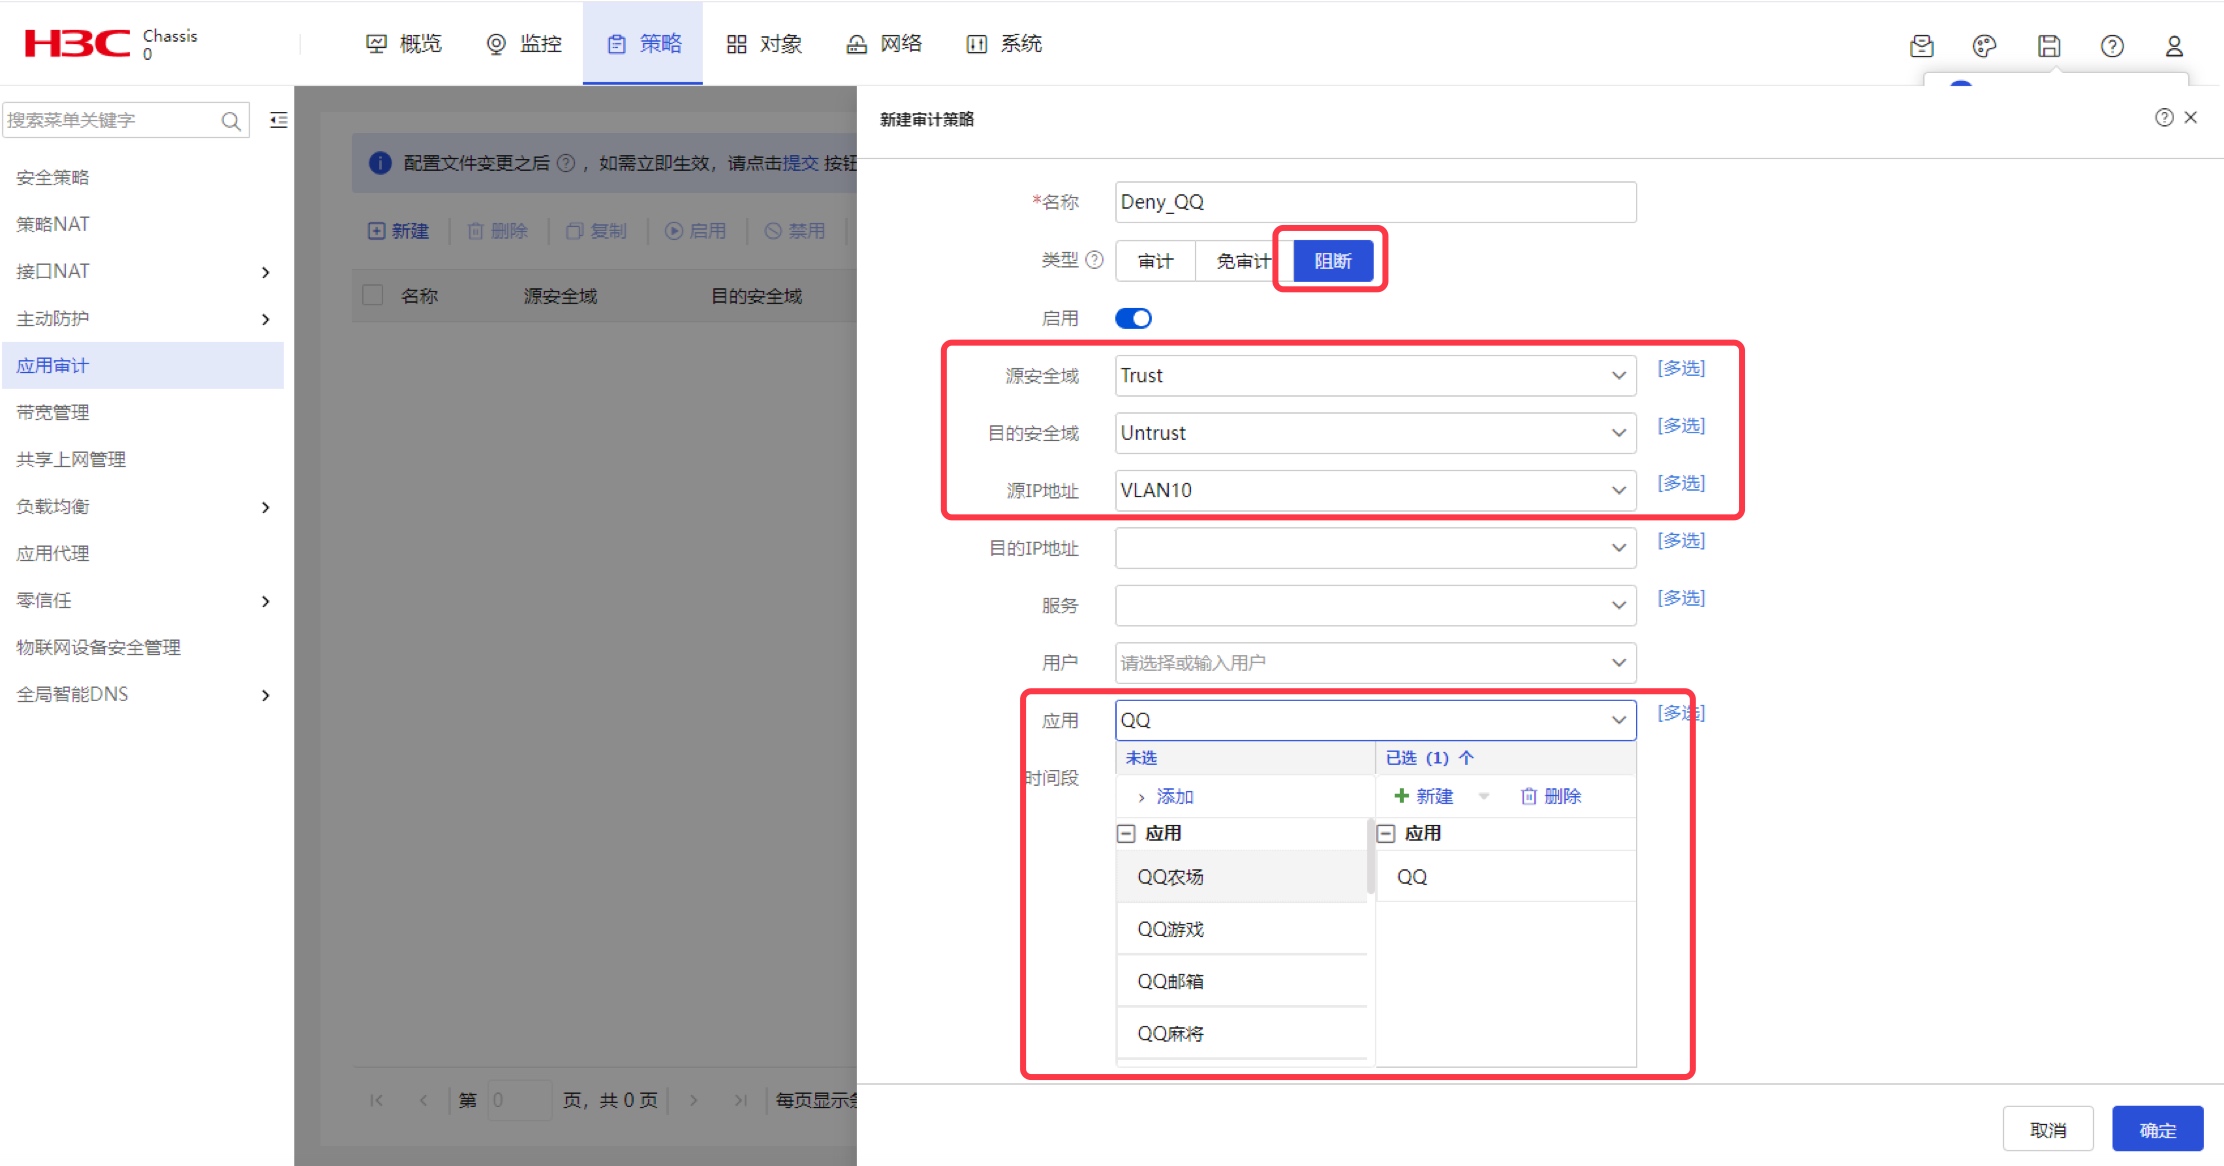
Task: Open the 用户 dropdown
Action: (x=1375, y=663)
